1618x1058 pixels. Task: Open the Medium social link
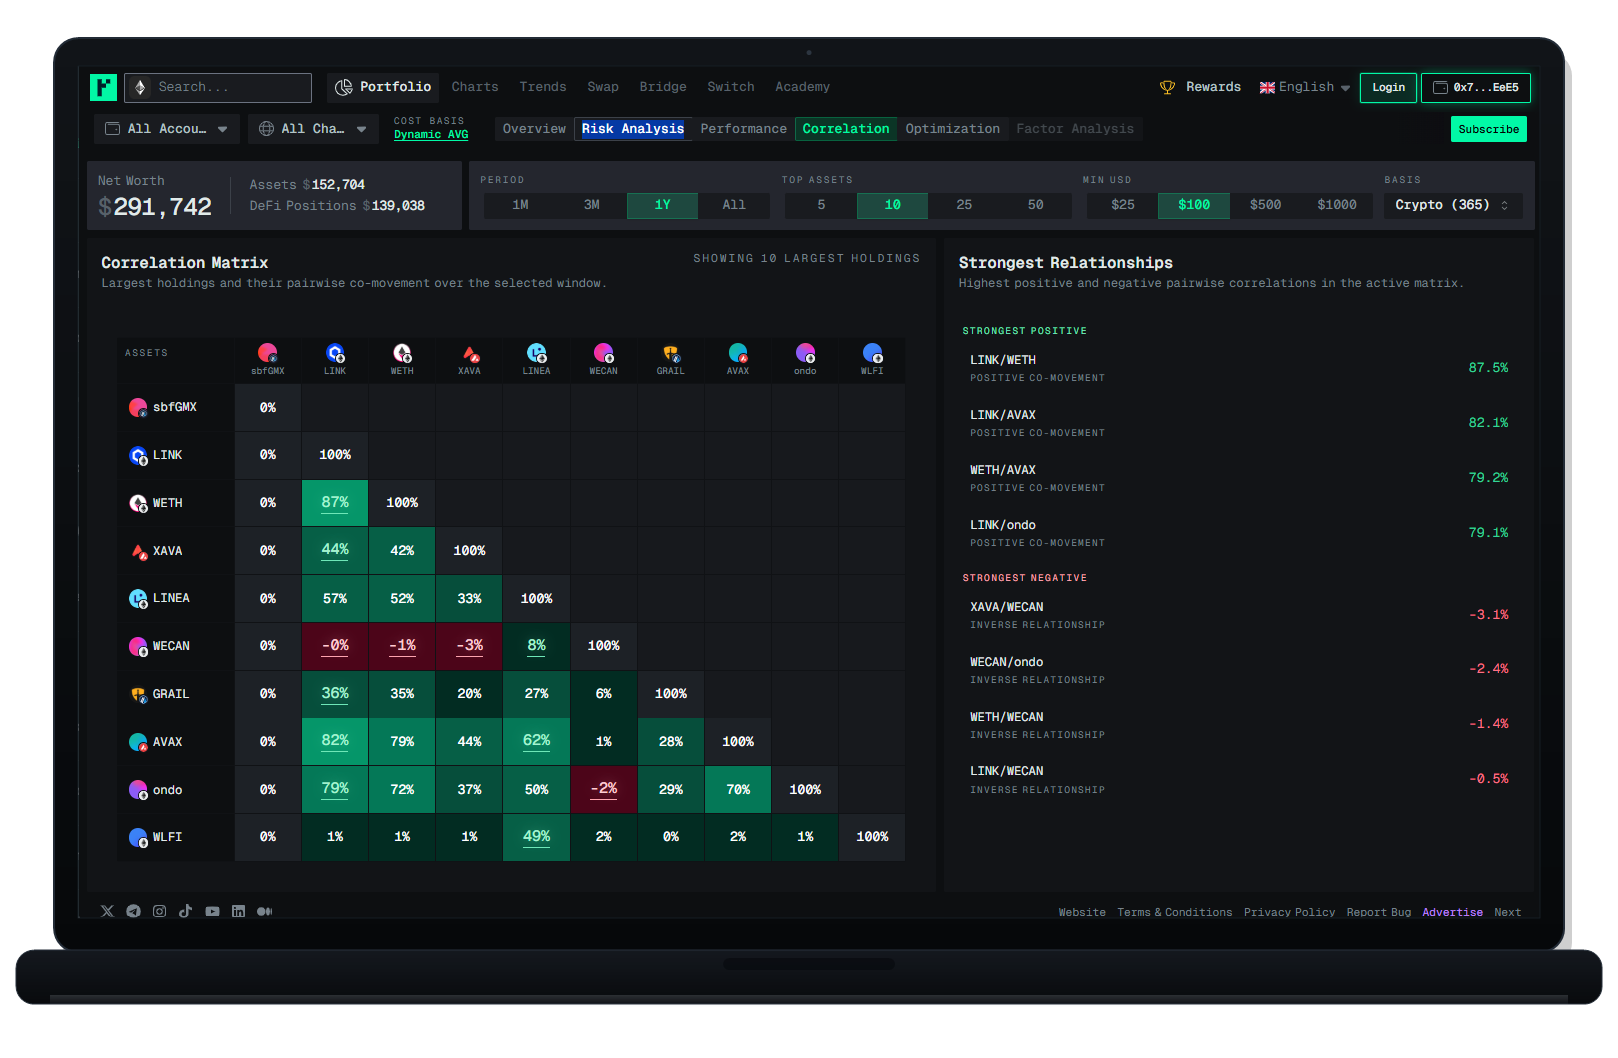264,911
